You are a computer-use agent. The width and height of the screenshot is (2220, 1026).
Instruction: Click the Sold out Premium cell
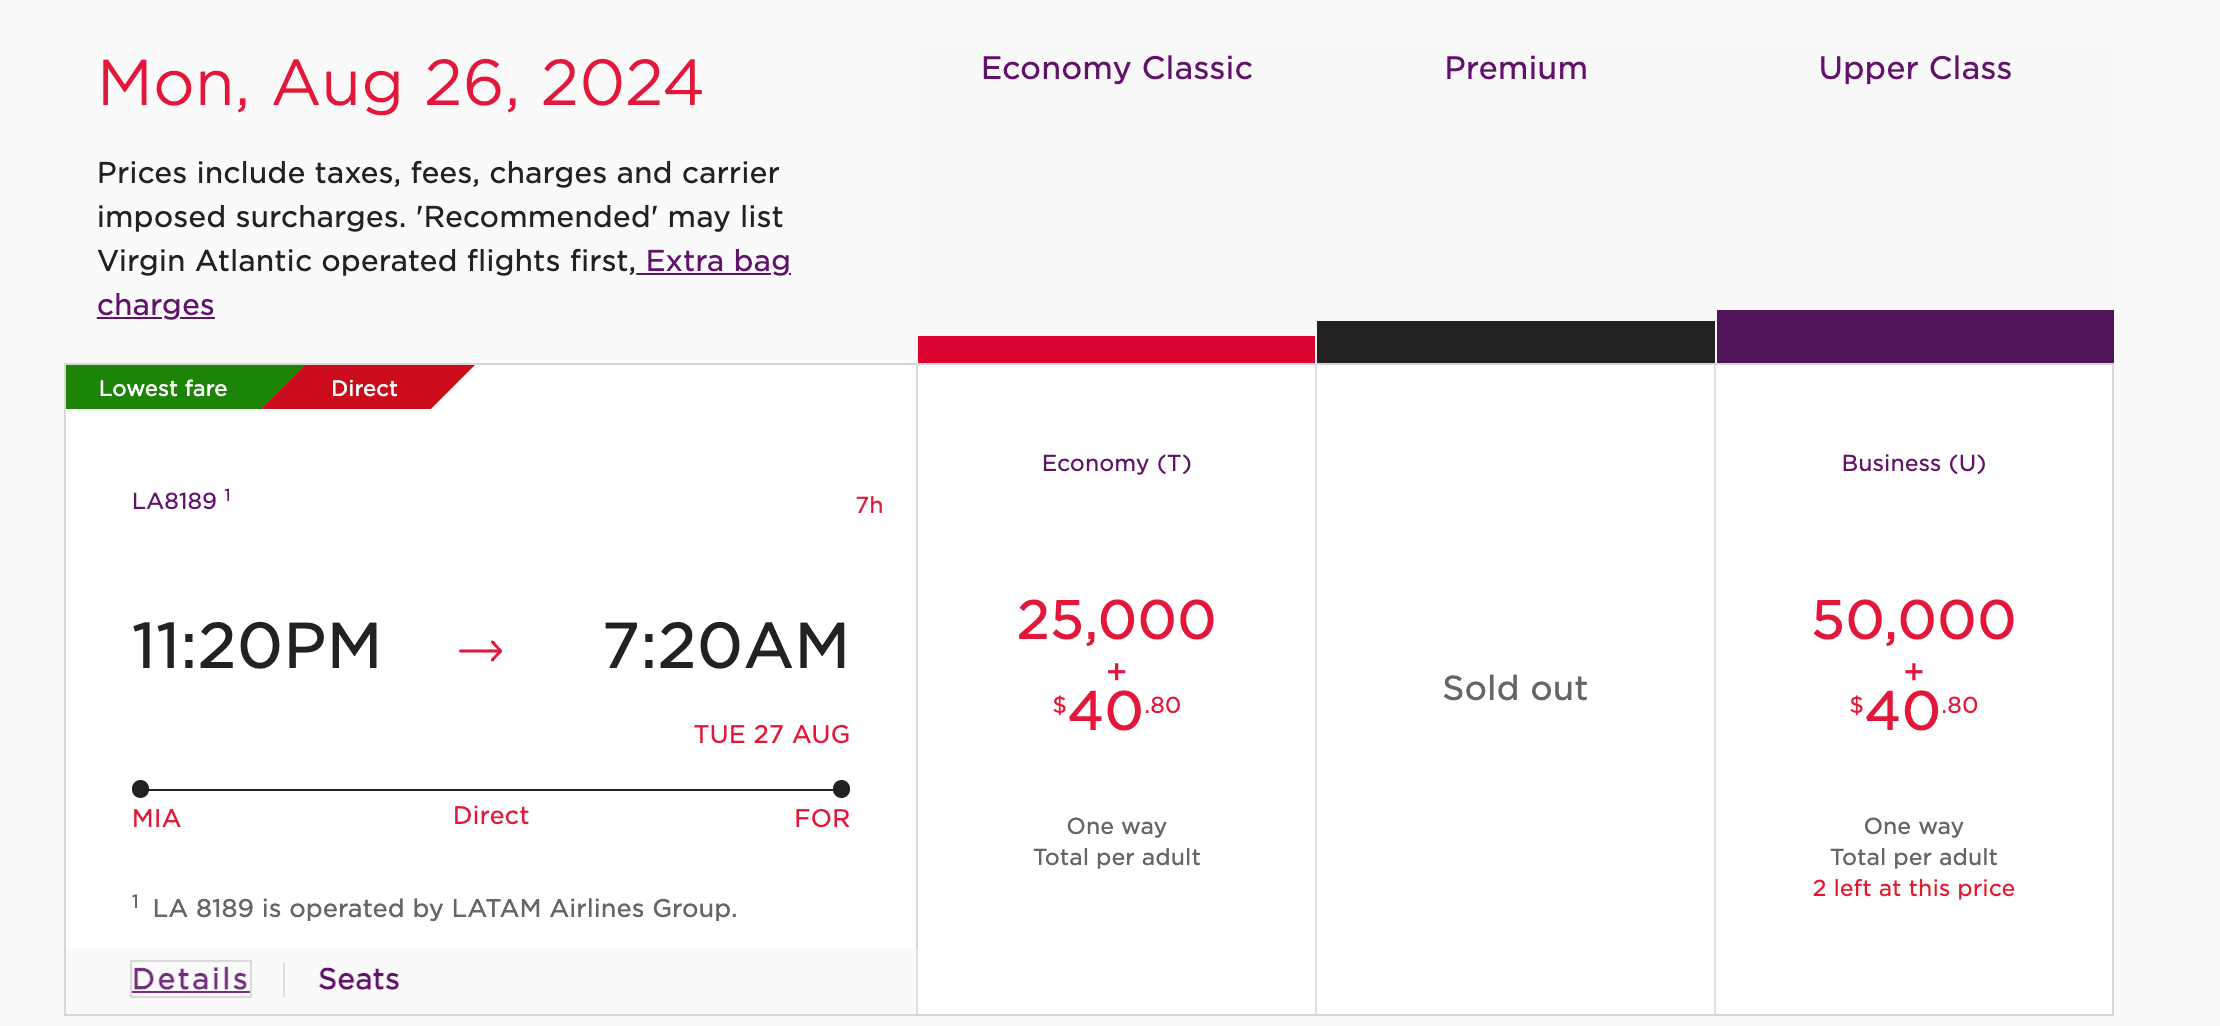click(1515, 688)
